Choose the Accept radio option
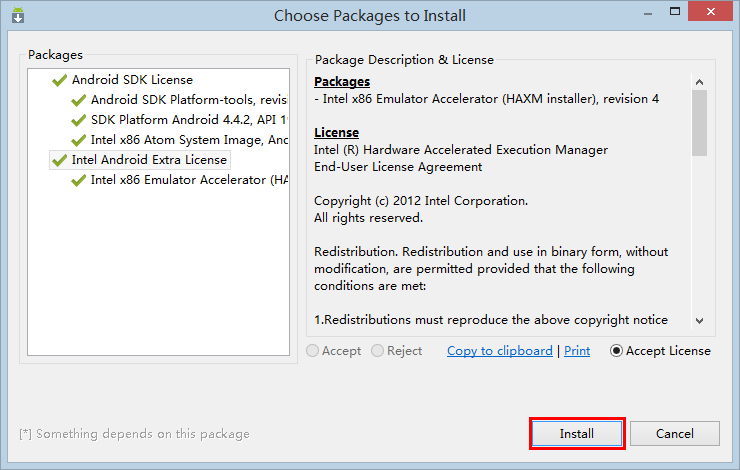Viewport: 740px width, 470px height. [x=314, y=351]
